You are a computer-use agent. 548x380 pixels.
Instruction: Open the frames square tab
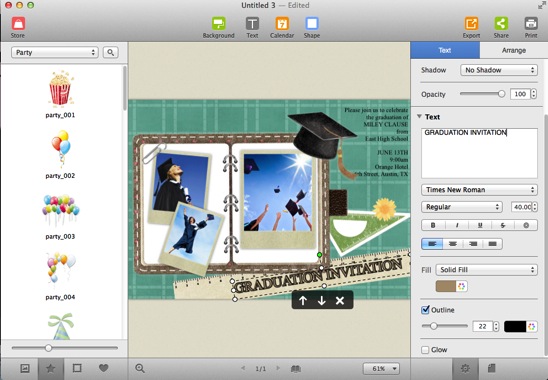[x=77, y=368]
